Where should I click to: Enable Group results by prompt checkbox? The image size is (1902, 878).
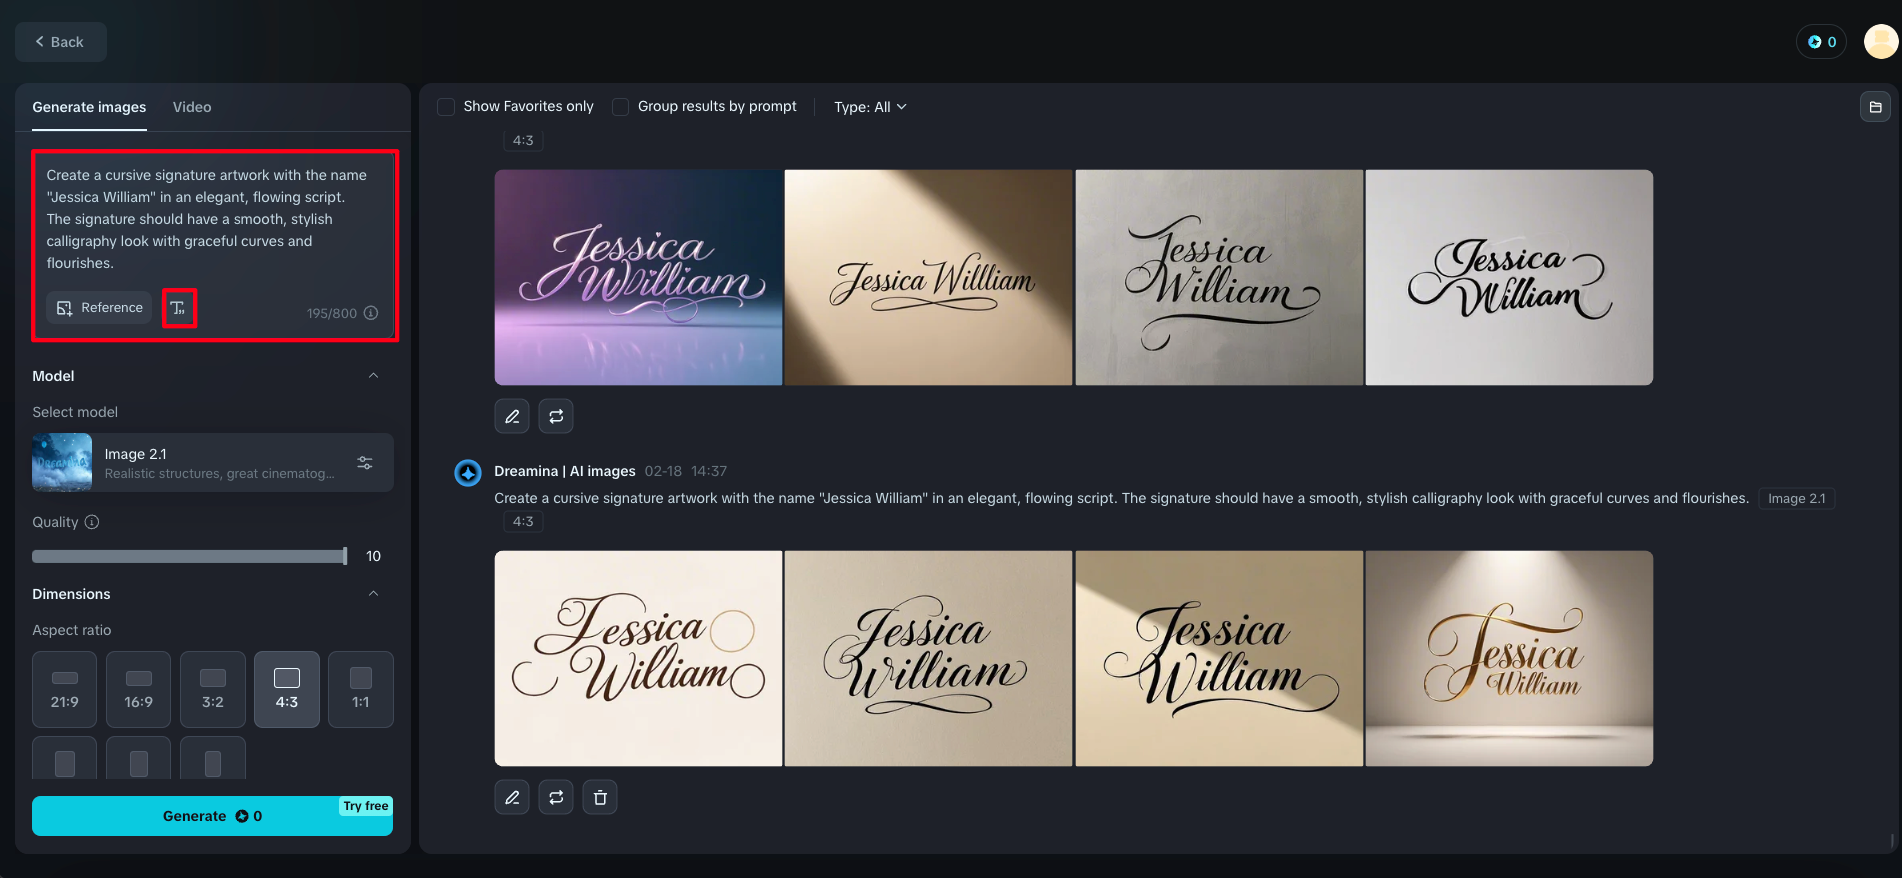pyautogui.click(x=621, y=107)
